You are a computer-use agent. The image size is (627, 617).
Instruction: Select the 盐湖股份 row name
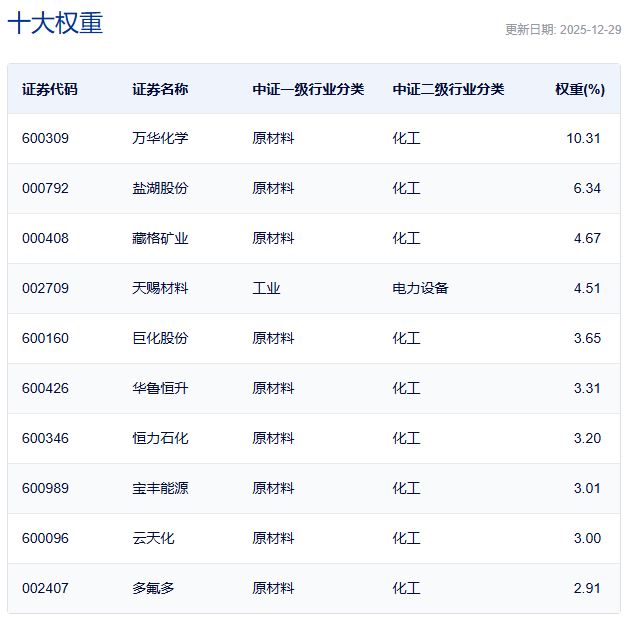click(x=159, y=188)
